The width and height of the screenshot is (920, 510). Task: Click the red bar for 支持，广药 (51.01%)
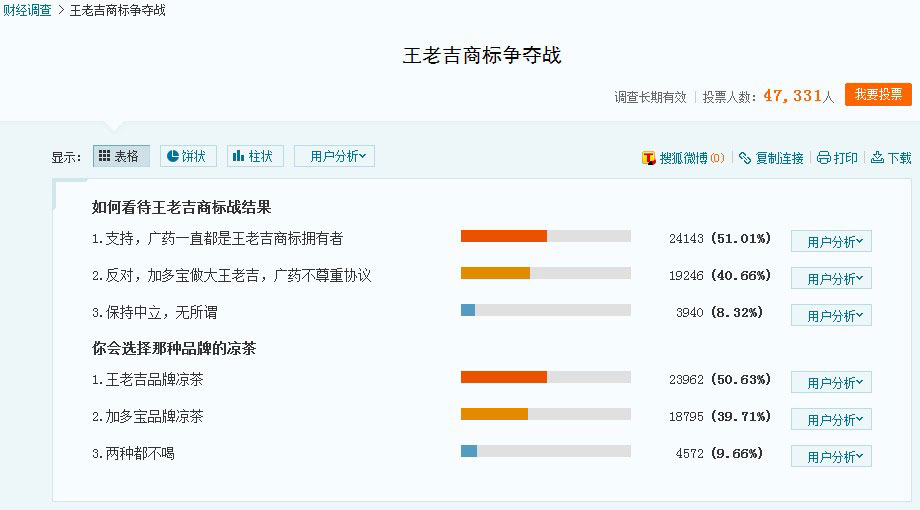click(504, 236)
